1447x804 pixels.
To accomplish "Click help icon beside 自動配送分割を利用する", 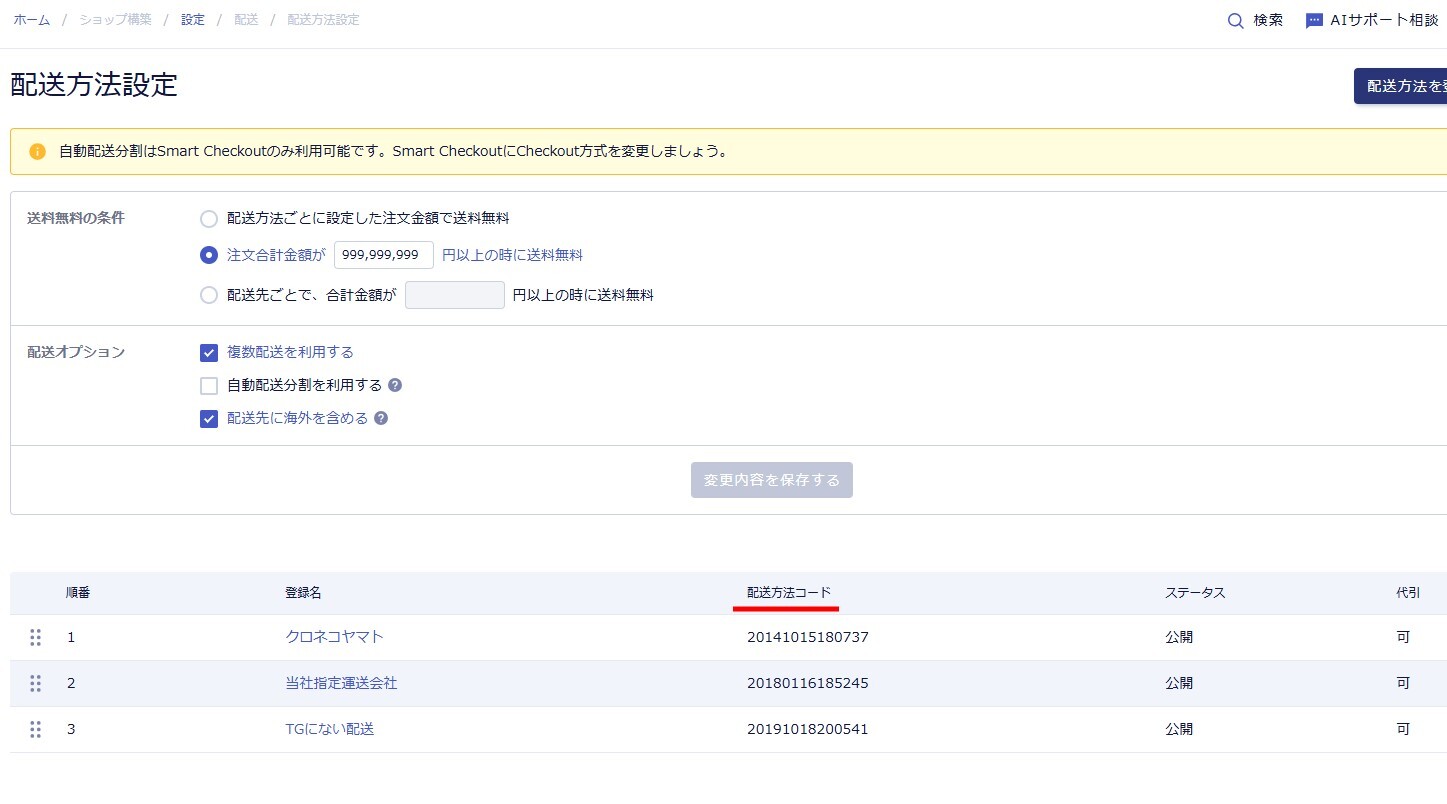I will (395, 385).
